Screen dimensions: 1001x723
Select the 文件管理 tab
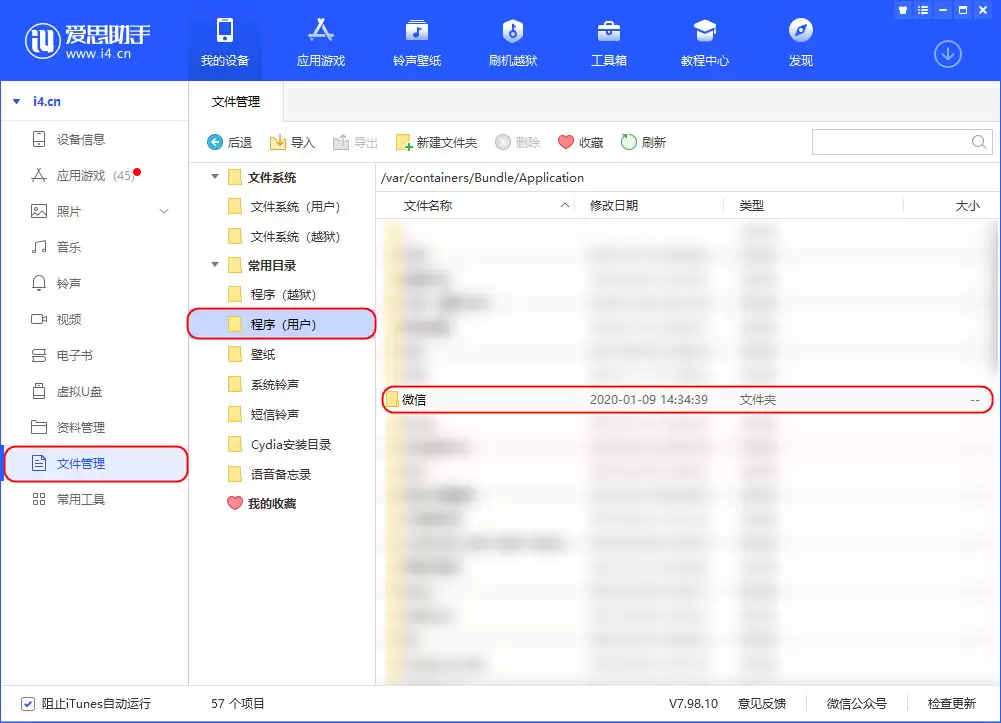(x=236, y=101)
